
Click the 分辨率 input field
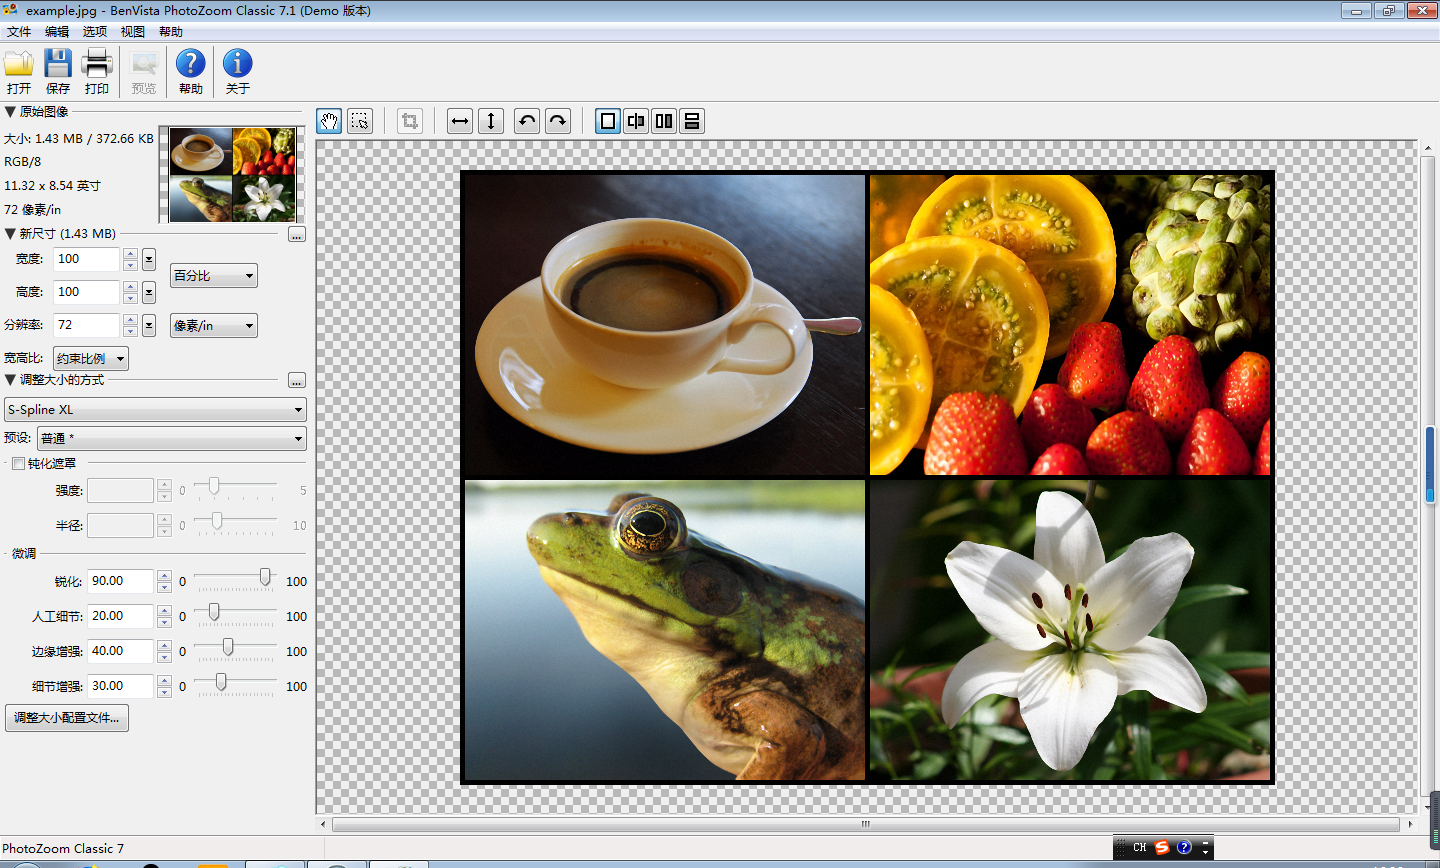pyautogui.click(x=86, y=325)
